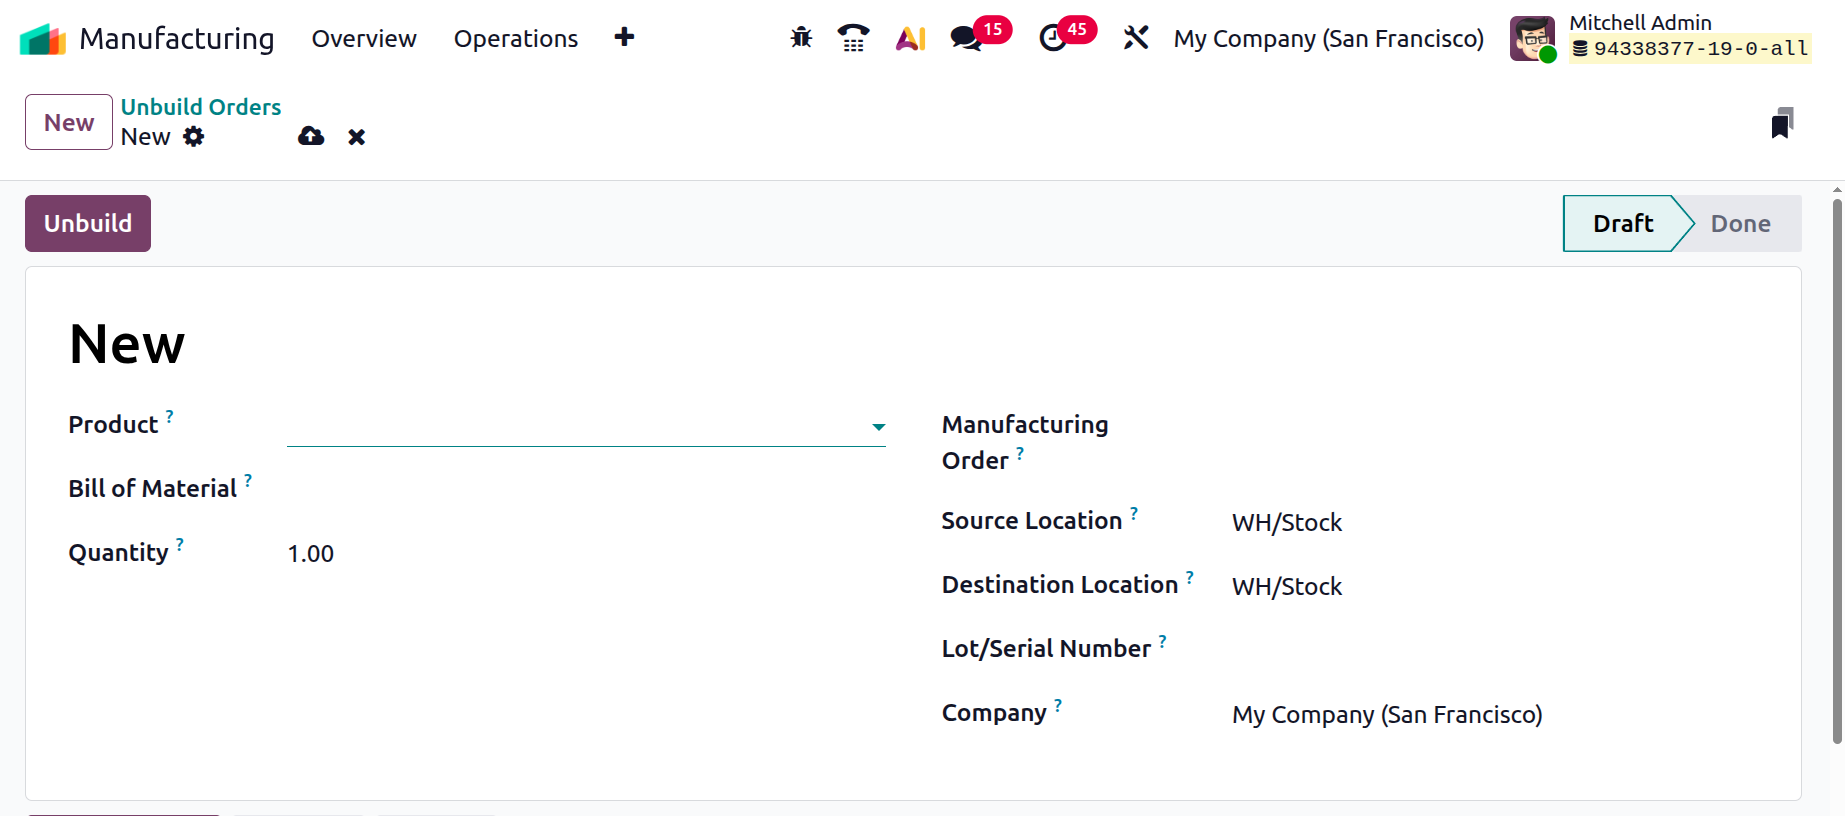
Task: Discard changes with the X icon
Action: [356, 137]
